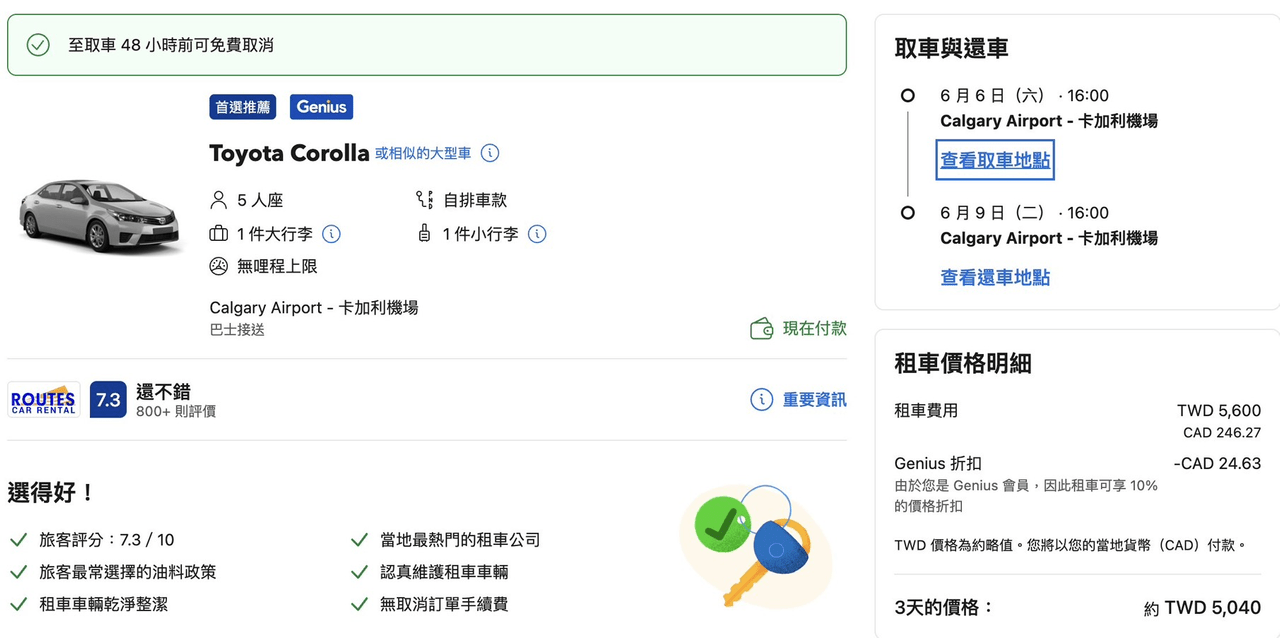Image resolution: width=1280 pixels, height=638 pixels.
Task: Click the 5 人座 person icon
Action: tap(219, 200)
